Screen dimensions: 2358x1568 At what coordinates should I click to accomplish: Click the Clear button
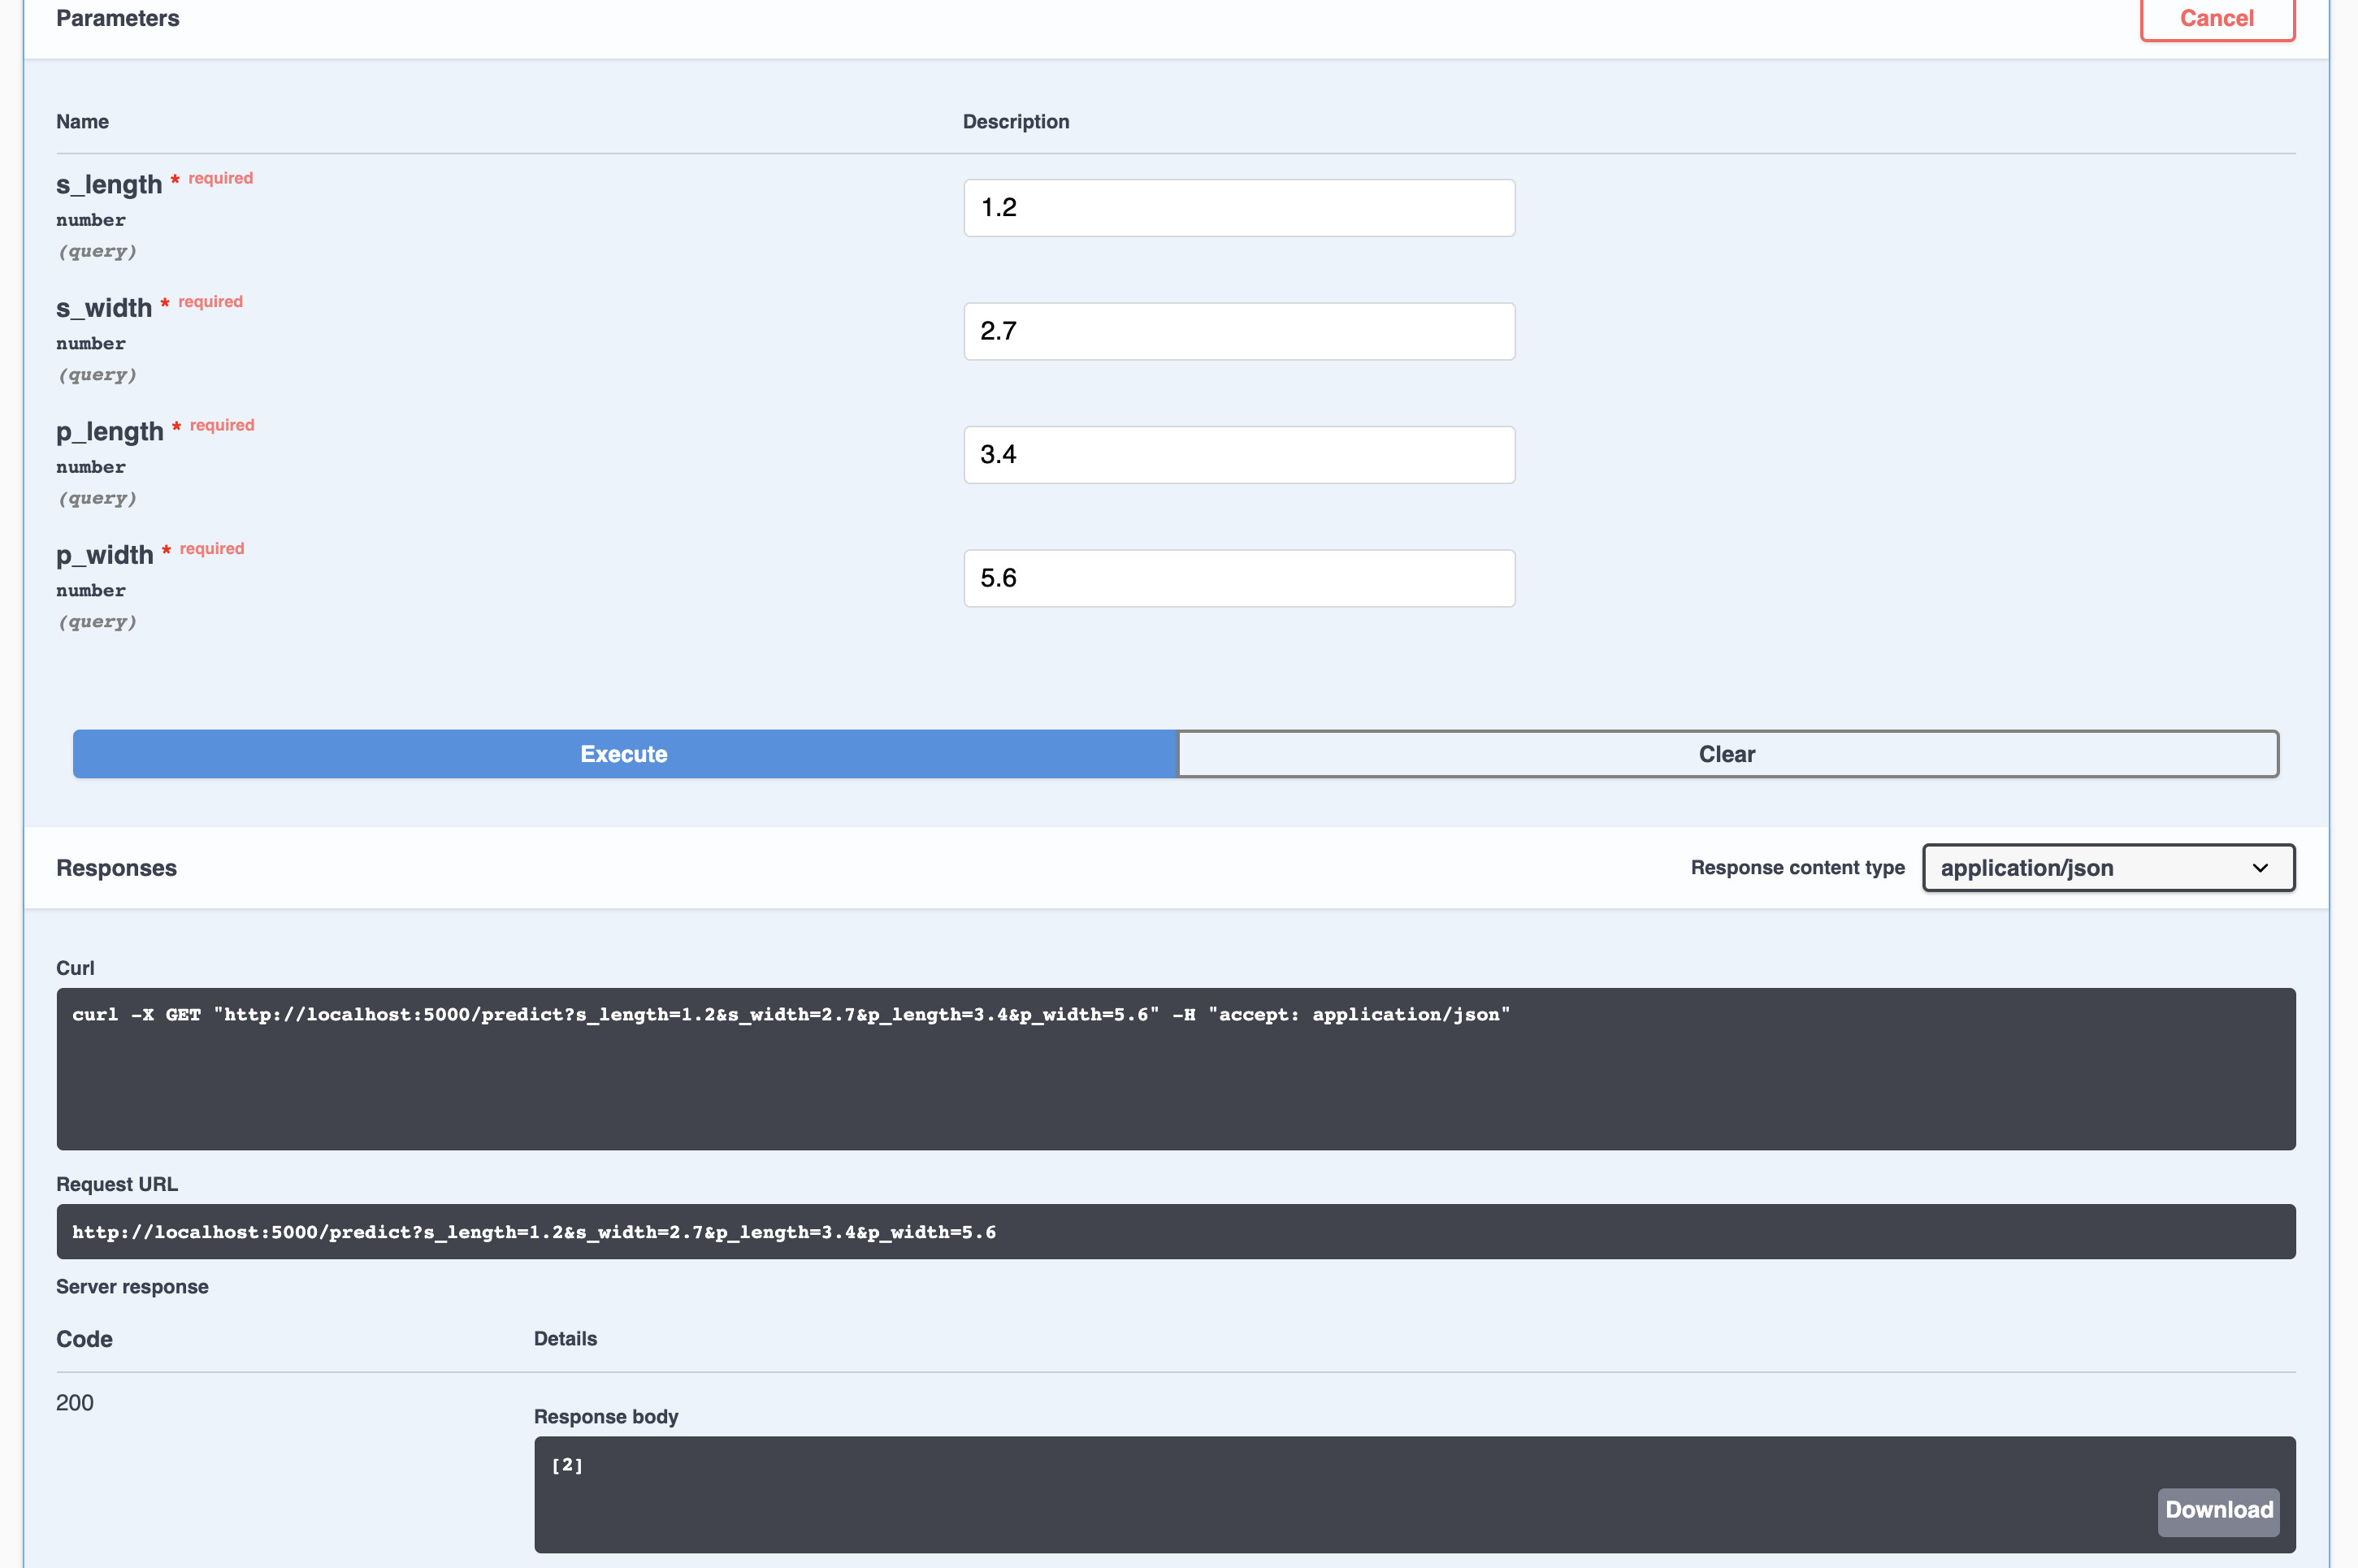pos(1727,754)
